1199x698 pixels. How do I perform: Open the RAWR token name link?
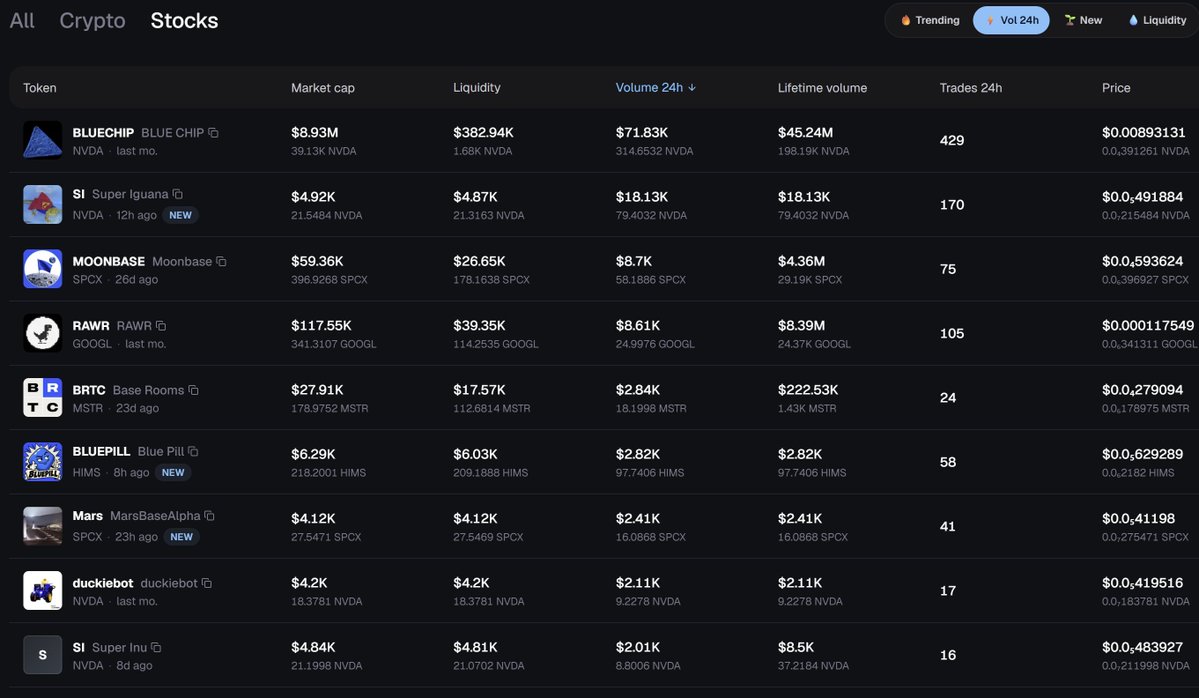click(91, 326)
